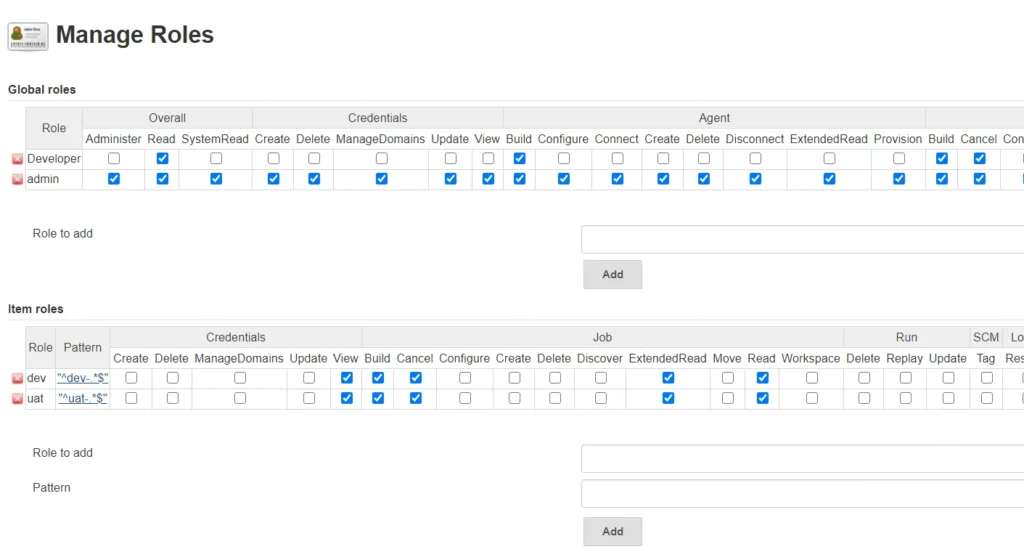Enable Agent Provision for Developer role
Viewport: 1024px width, 560px height.
(899, 158)
